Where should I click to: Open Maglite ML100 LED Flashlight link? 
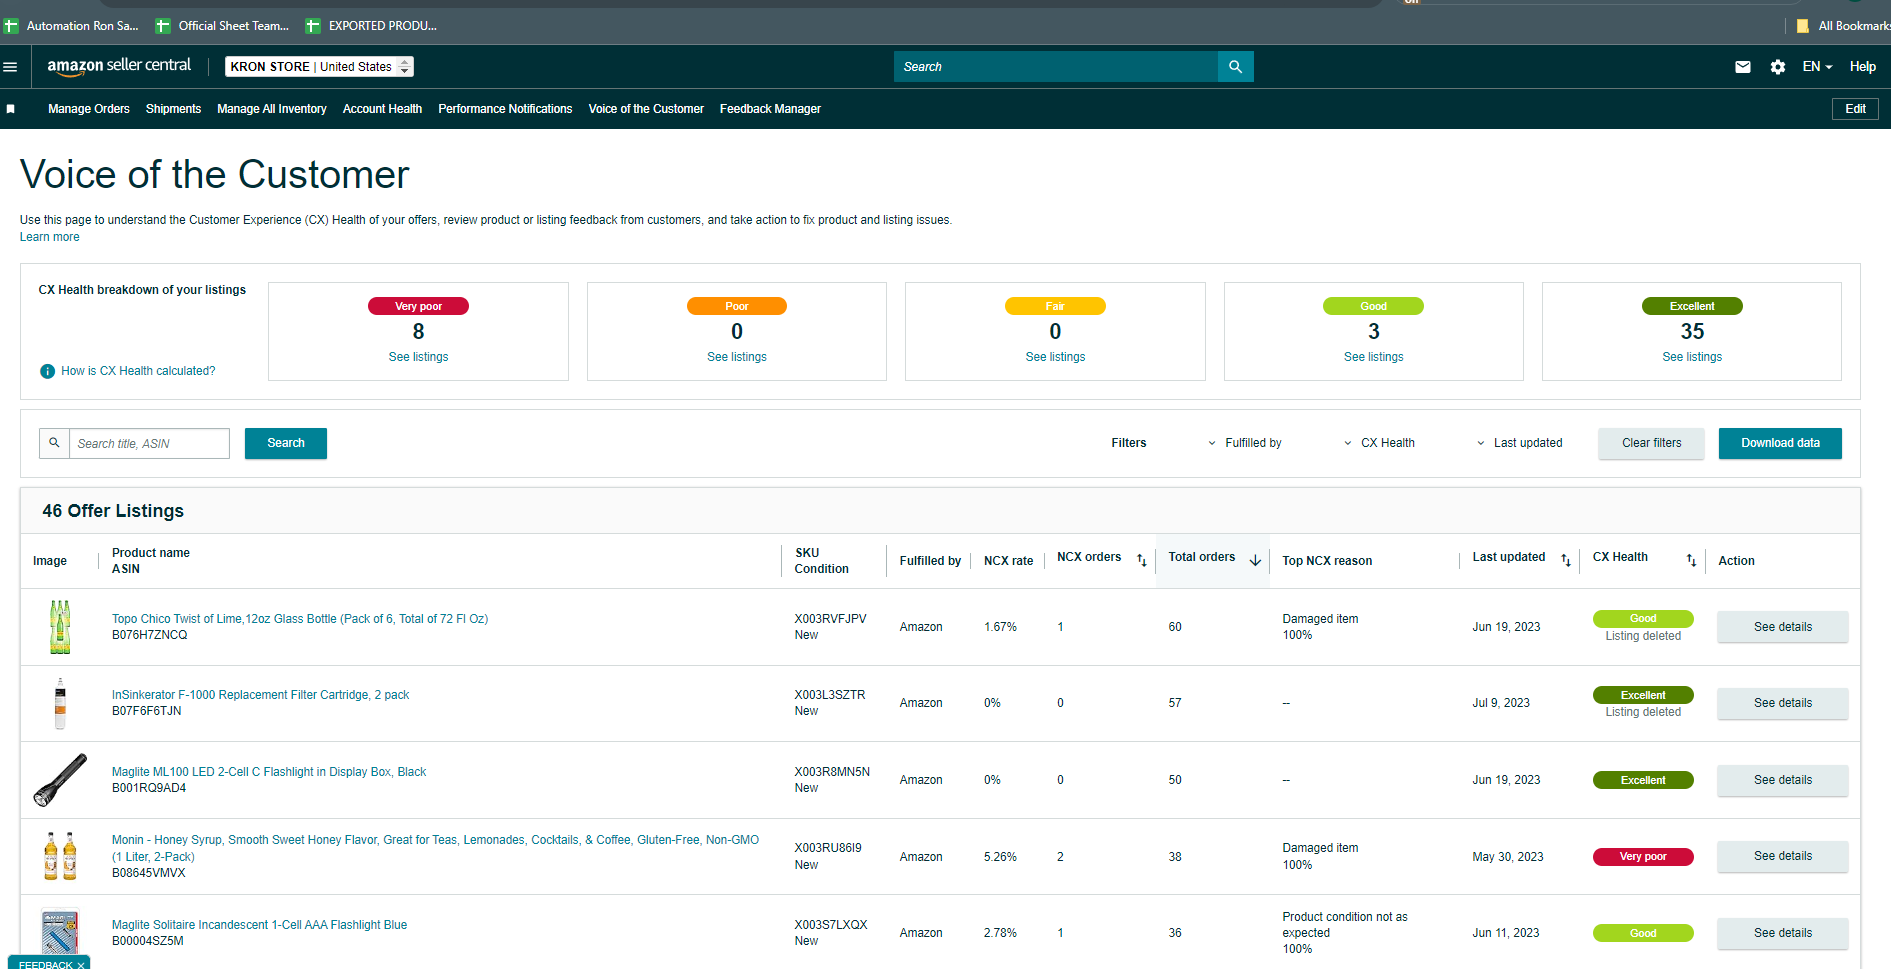click(x=269, y=772)
